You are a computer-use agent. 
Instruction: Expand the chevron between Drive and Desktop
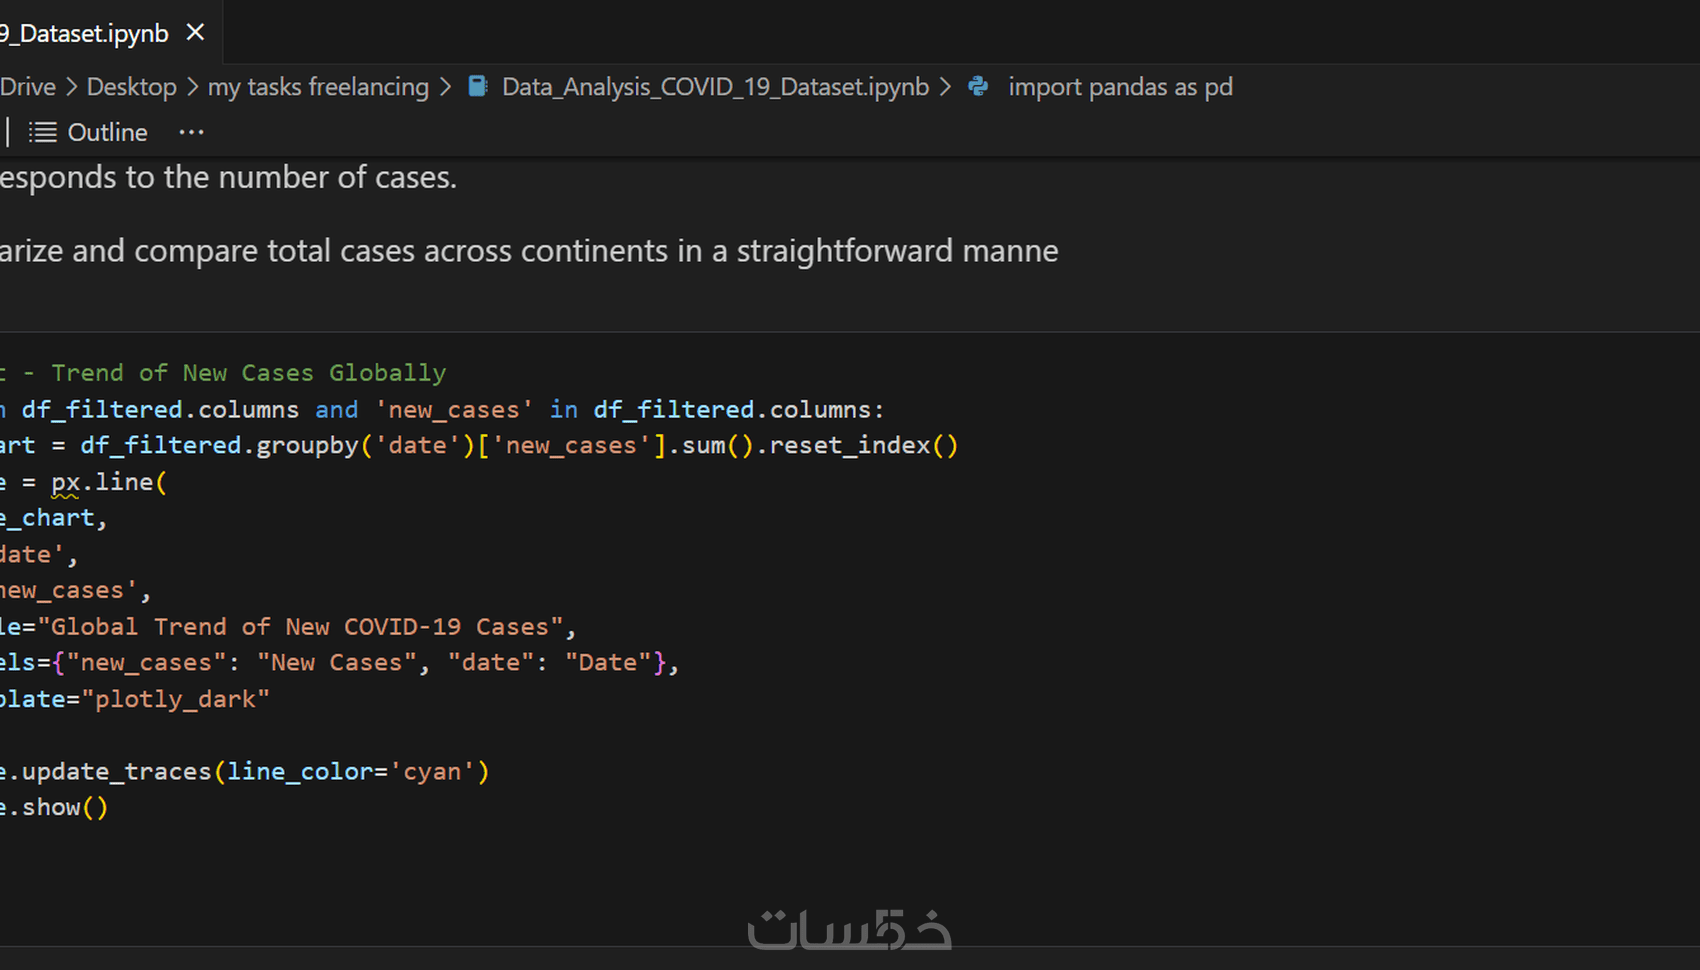point(72,87)
